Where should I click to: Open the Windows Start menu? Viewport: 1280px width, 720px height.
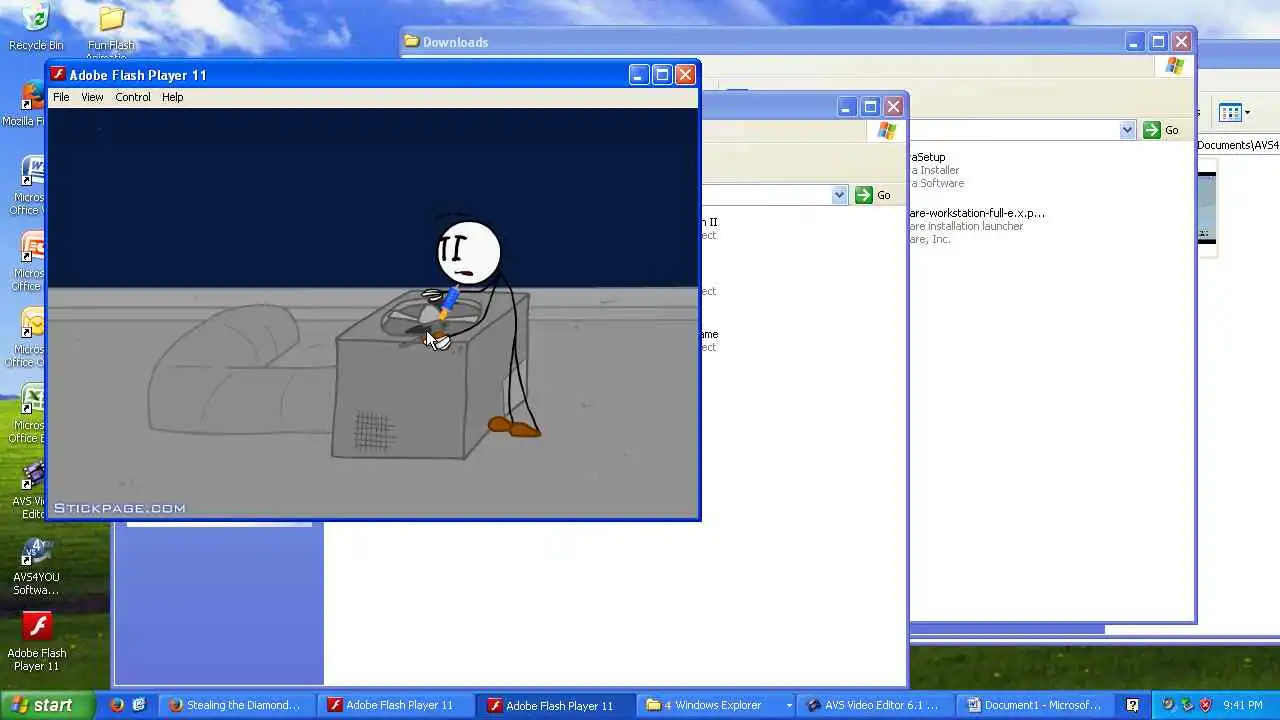(x=47, y=705)
